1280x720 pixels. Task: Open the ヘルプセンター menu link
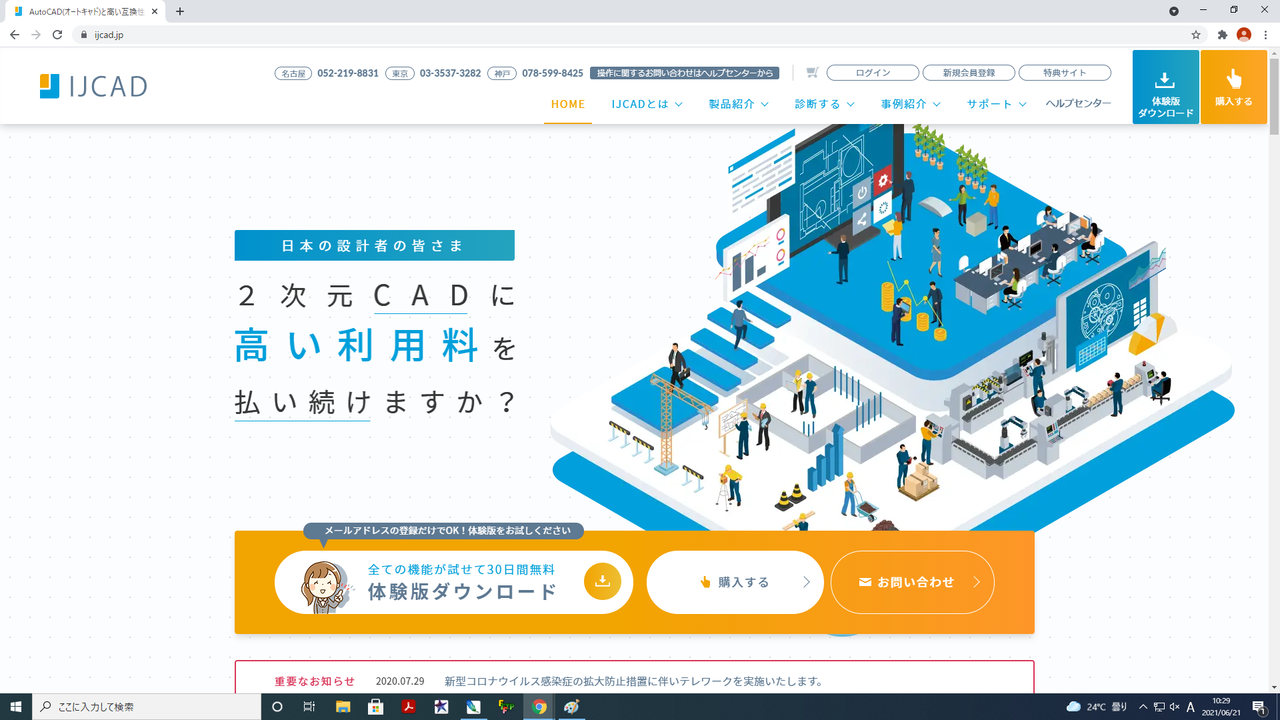click(x=1078, y=104)
